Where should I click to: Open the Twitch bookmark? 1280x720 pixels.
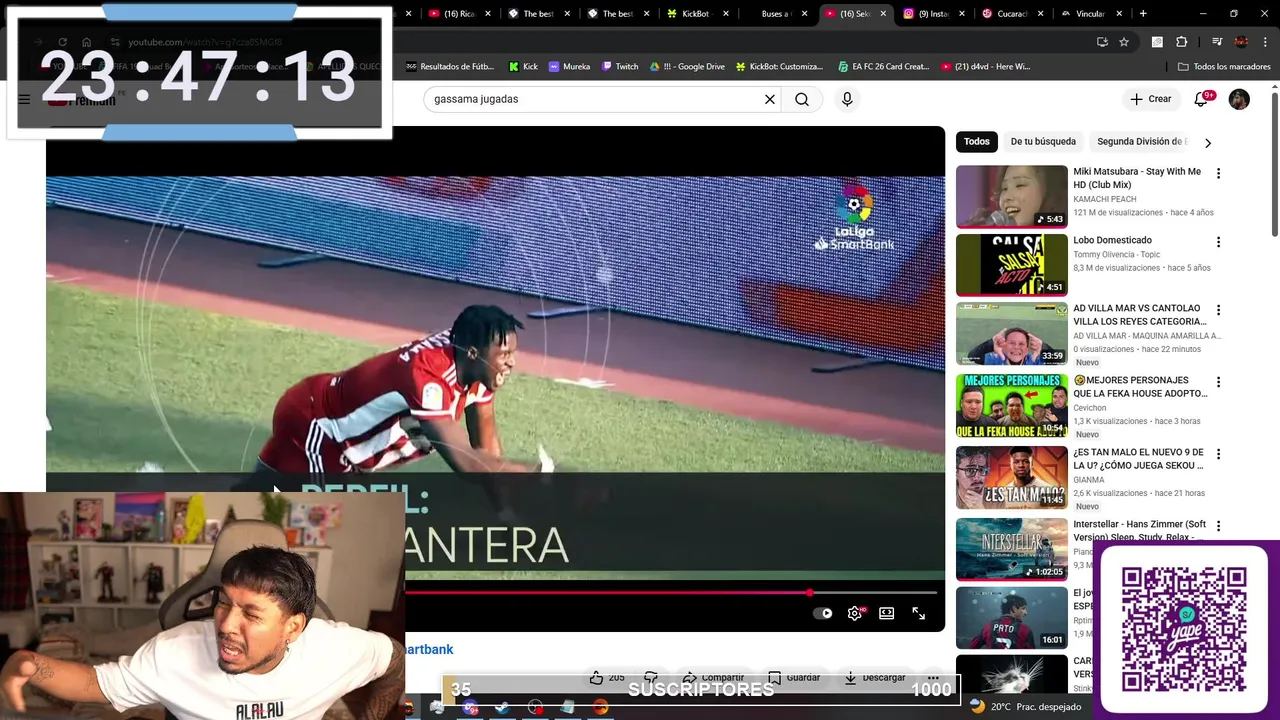click(x=620, y=67)
